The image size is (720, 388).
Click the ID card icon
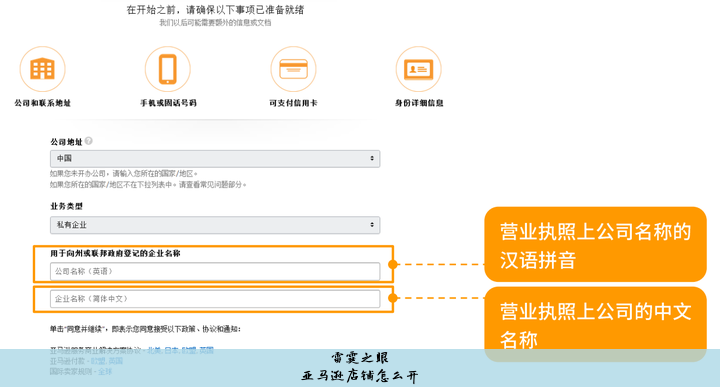(x=418, y=69)
